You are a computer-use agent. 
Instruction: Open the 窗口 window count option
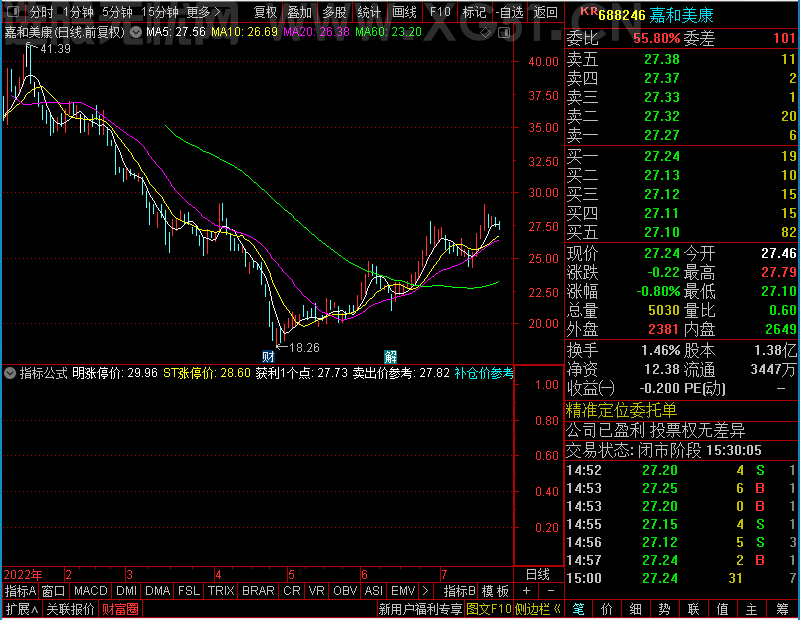[54, 591]
